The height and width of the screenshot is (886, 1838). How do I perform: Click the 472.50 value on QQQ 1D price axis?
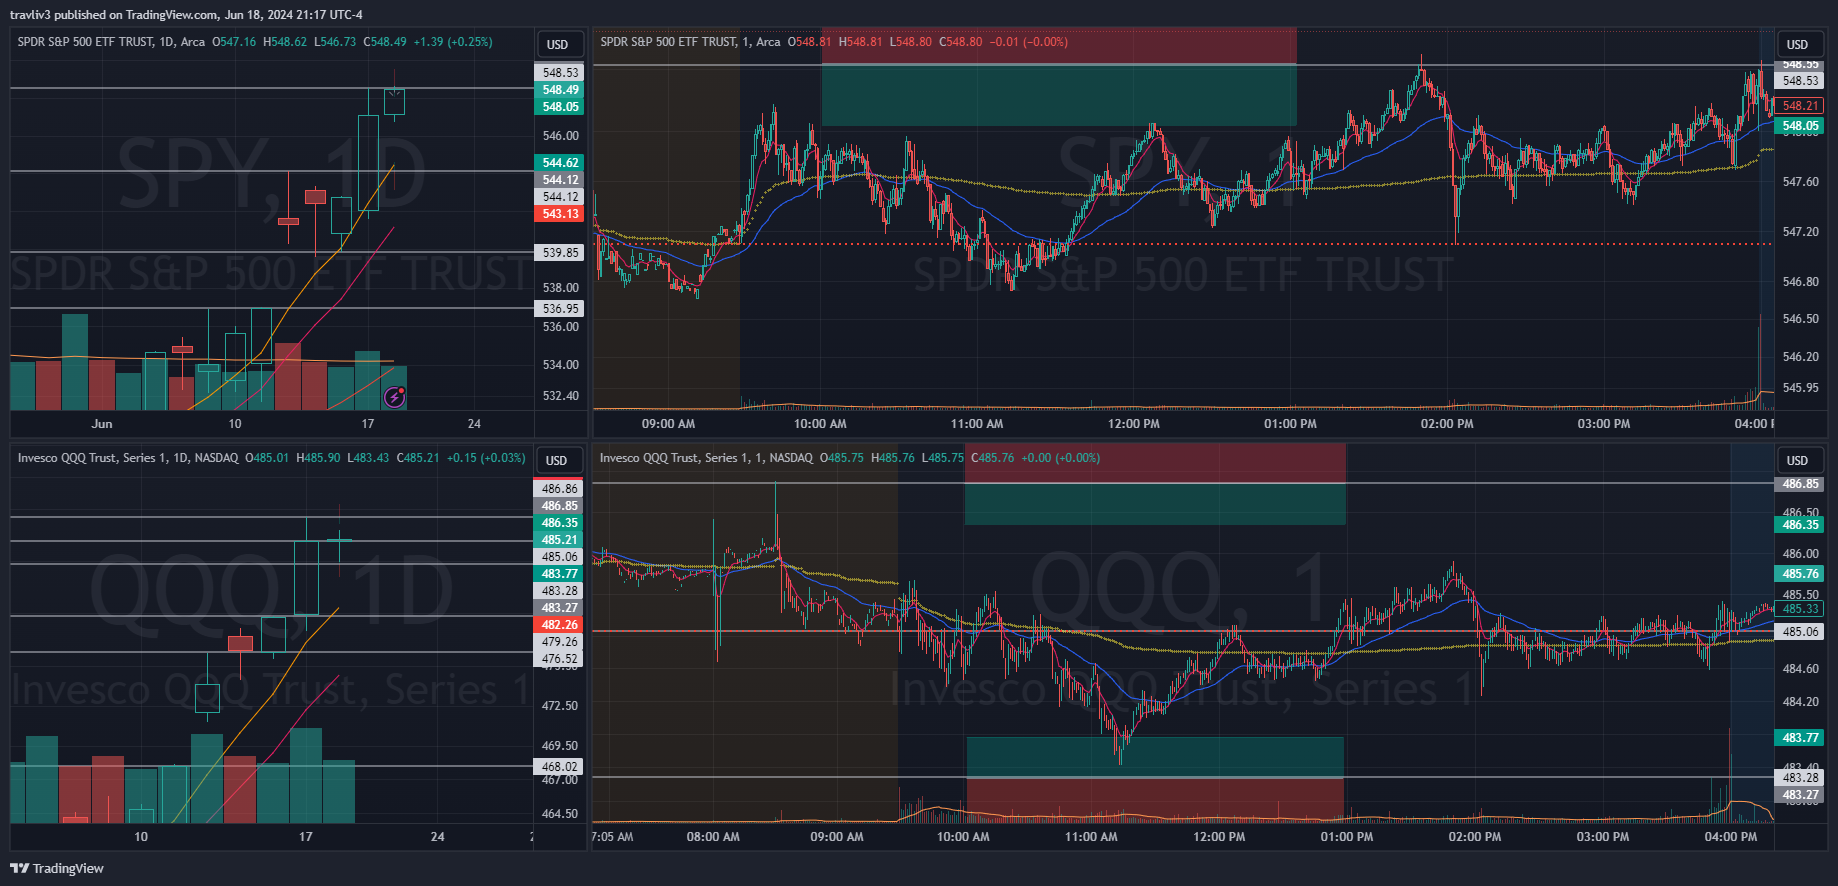[x=560, y=706]
